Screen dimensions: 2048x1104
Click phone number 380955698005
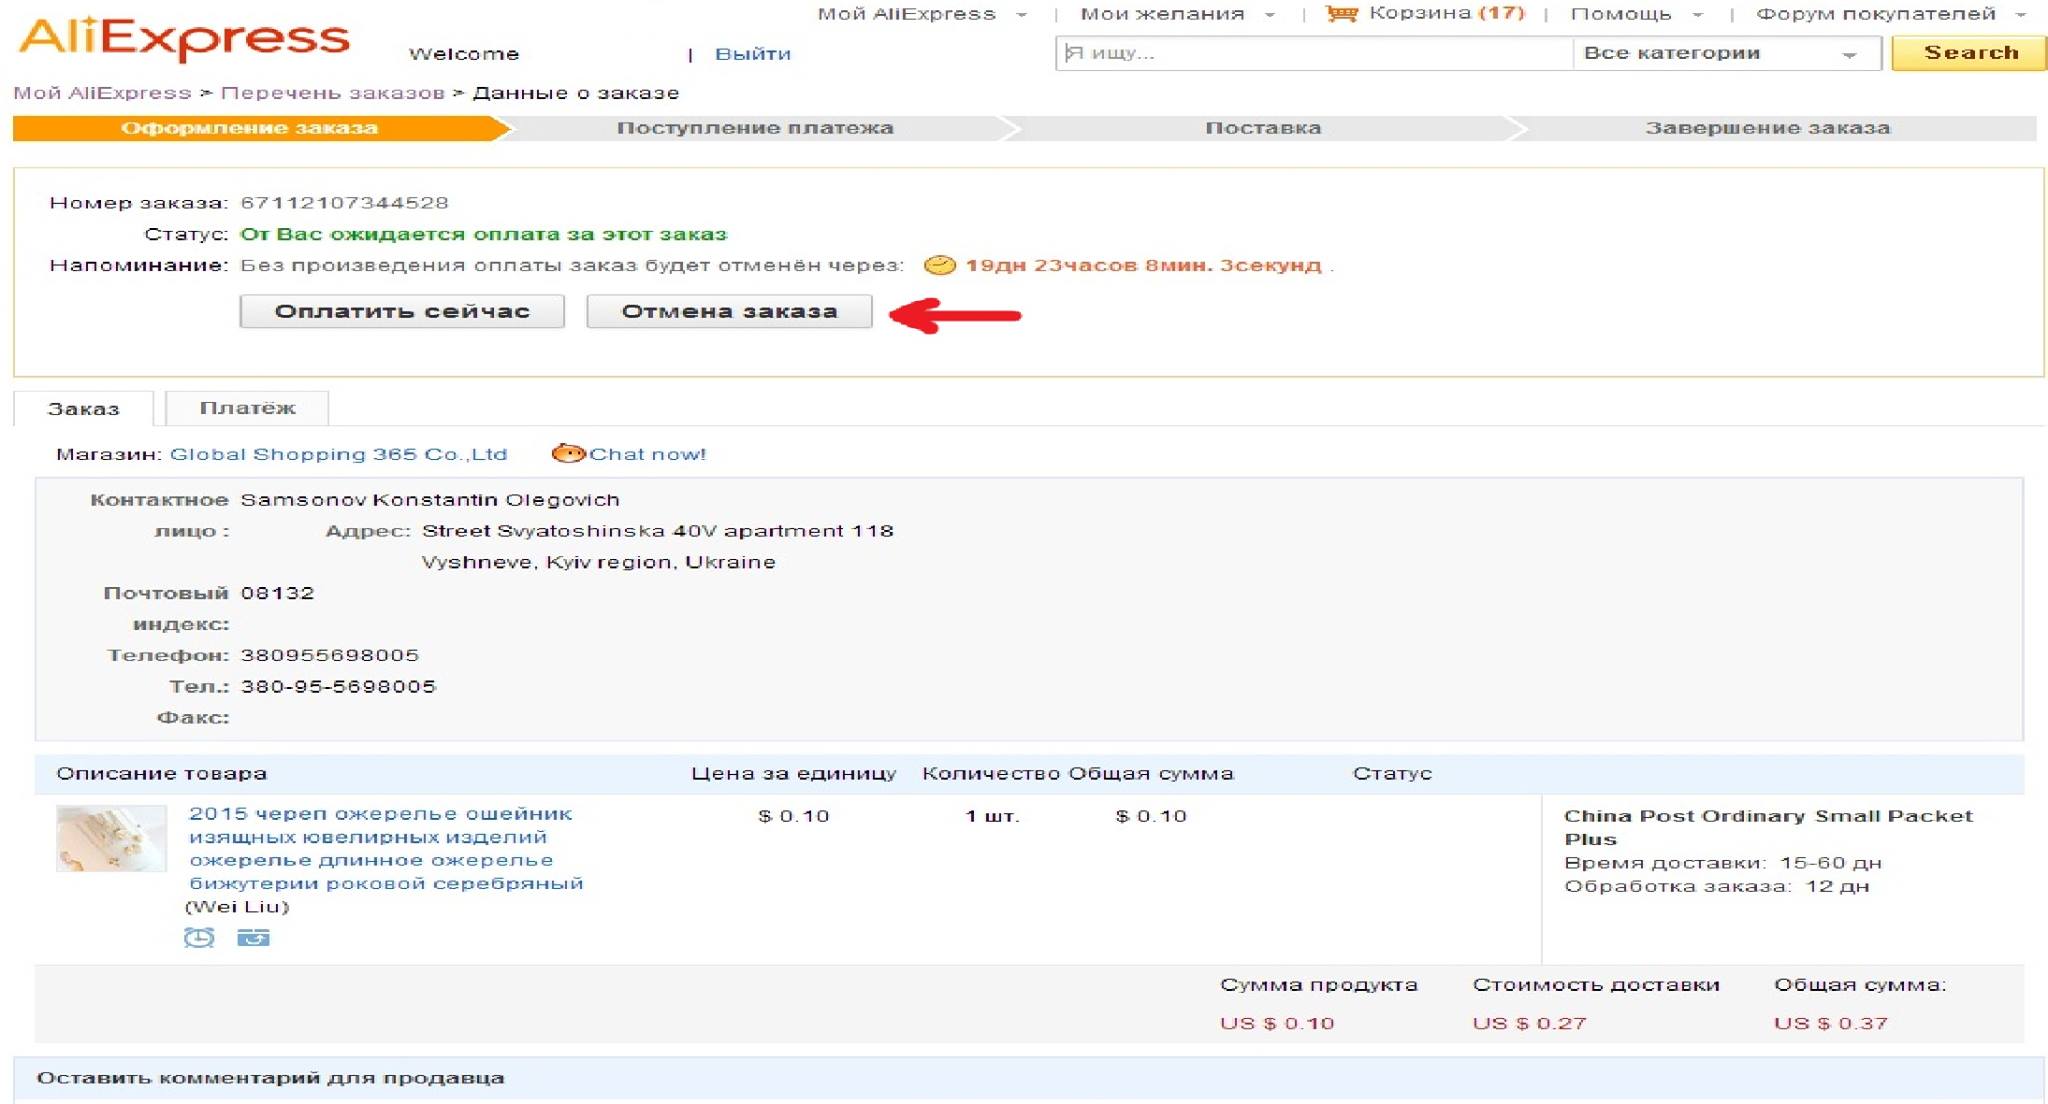[329, 655]
